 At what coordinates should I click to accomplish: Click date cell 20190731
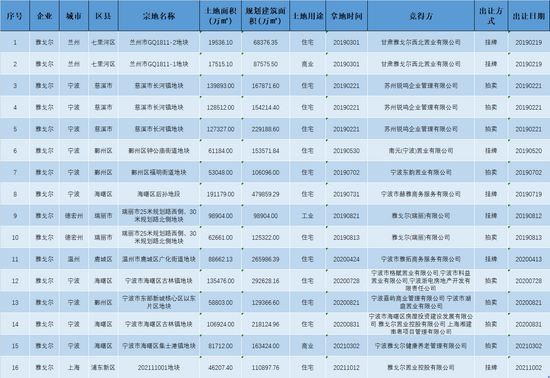click(x=347, y=194)
